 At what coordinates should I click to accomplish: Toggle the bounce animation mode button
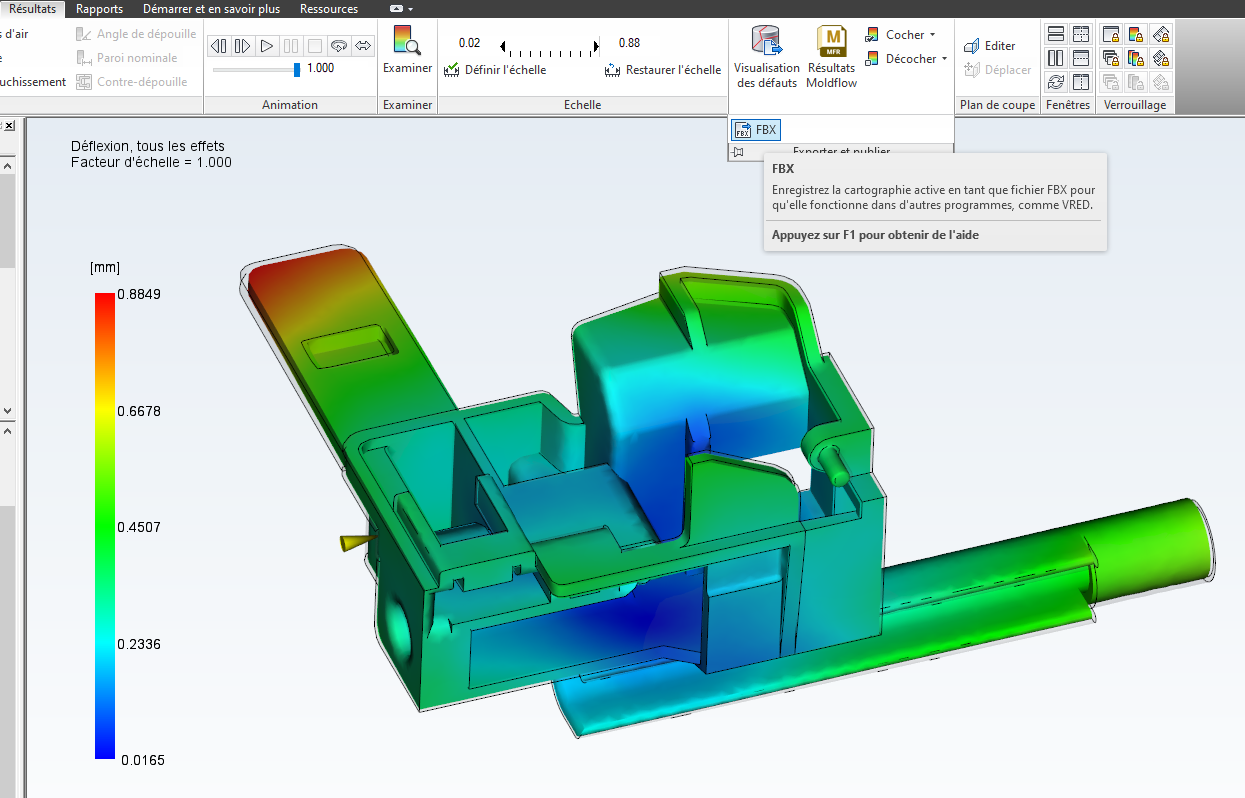point(363,45)
